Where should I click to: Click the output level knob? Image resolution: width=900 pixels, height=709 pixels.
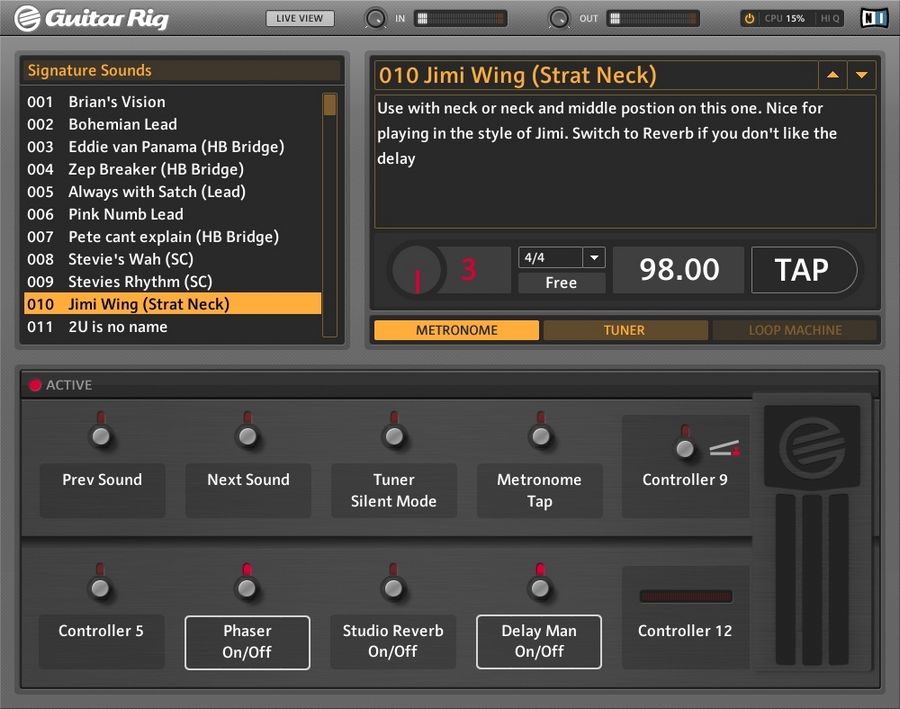(x=560, y=18)
